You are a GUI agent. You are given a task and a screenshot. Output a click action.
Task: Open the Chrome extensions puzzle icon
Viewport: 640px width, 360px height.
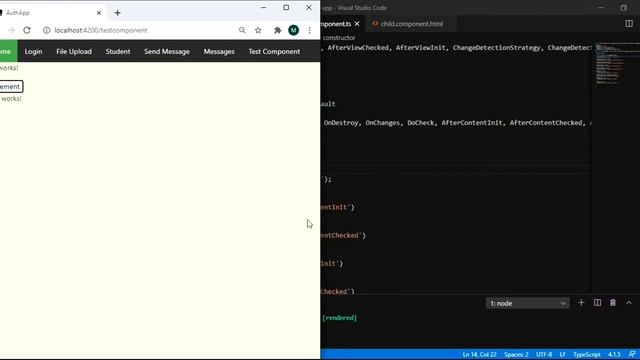[x=278, y=30]
